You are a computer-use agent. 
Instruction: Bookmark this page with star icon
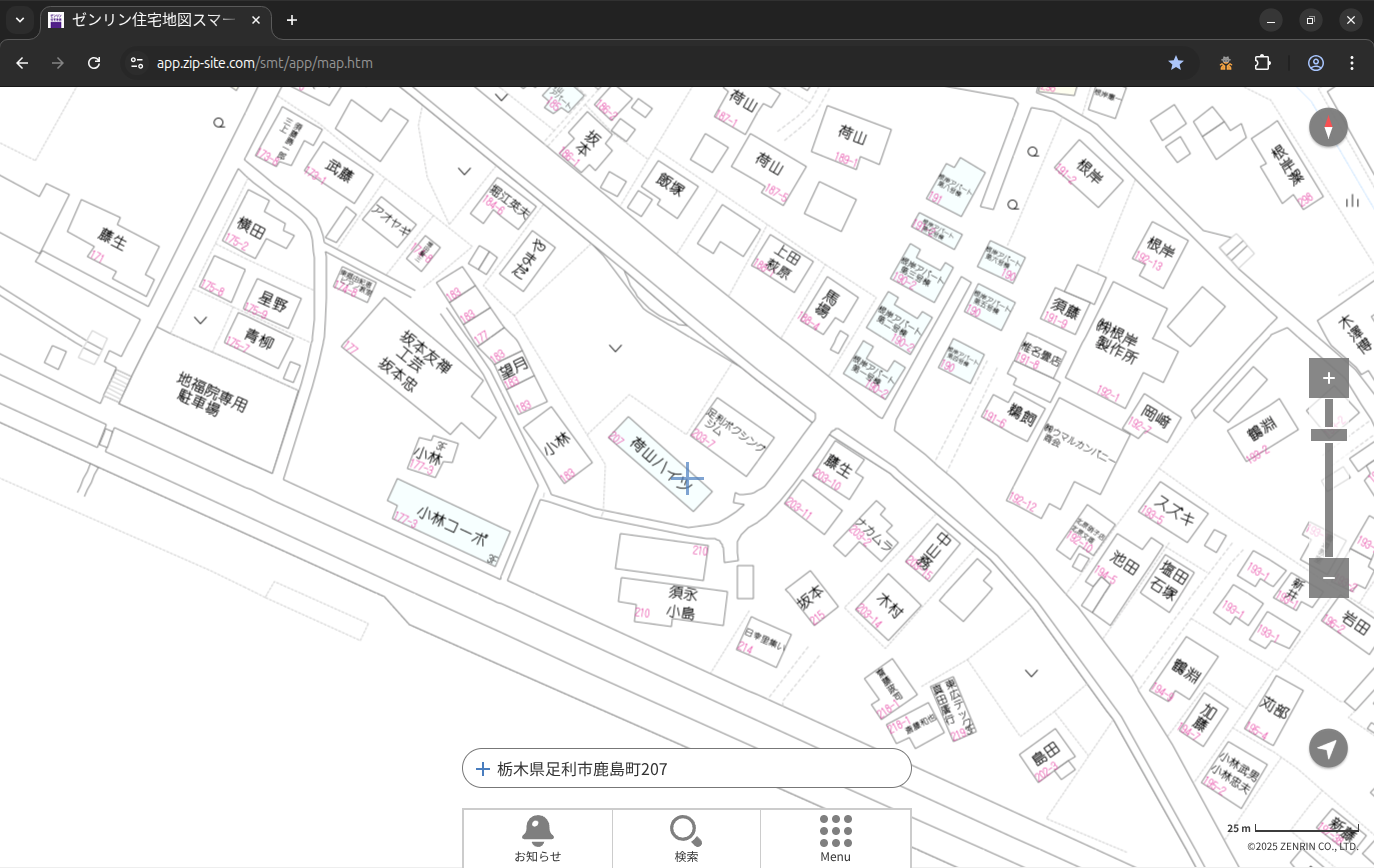(1176, 63)
